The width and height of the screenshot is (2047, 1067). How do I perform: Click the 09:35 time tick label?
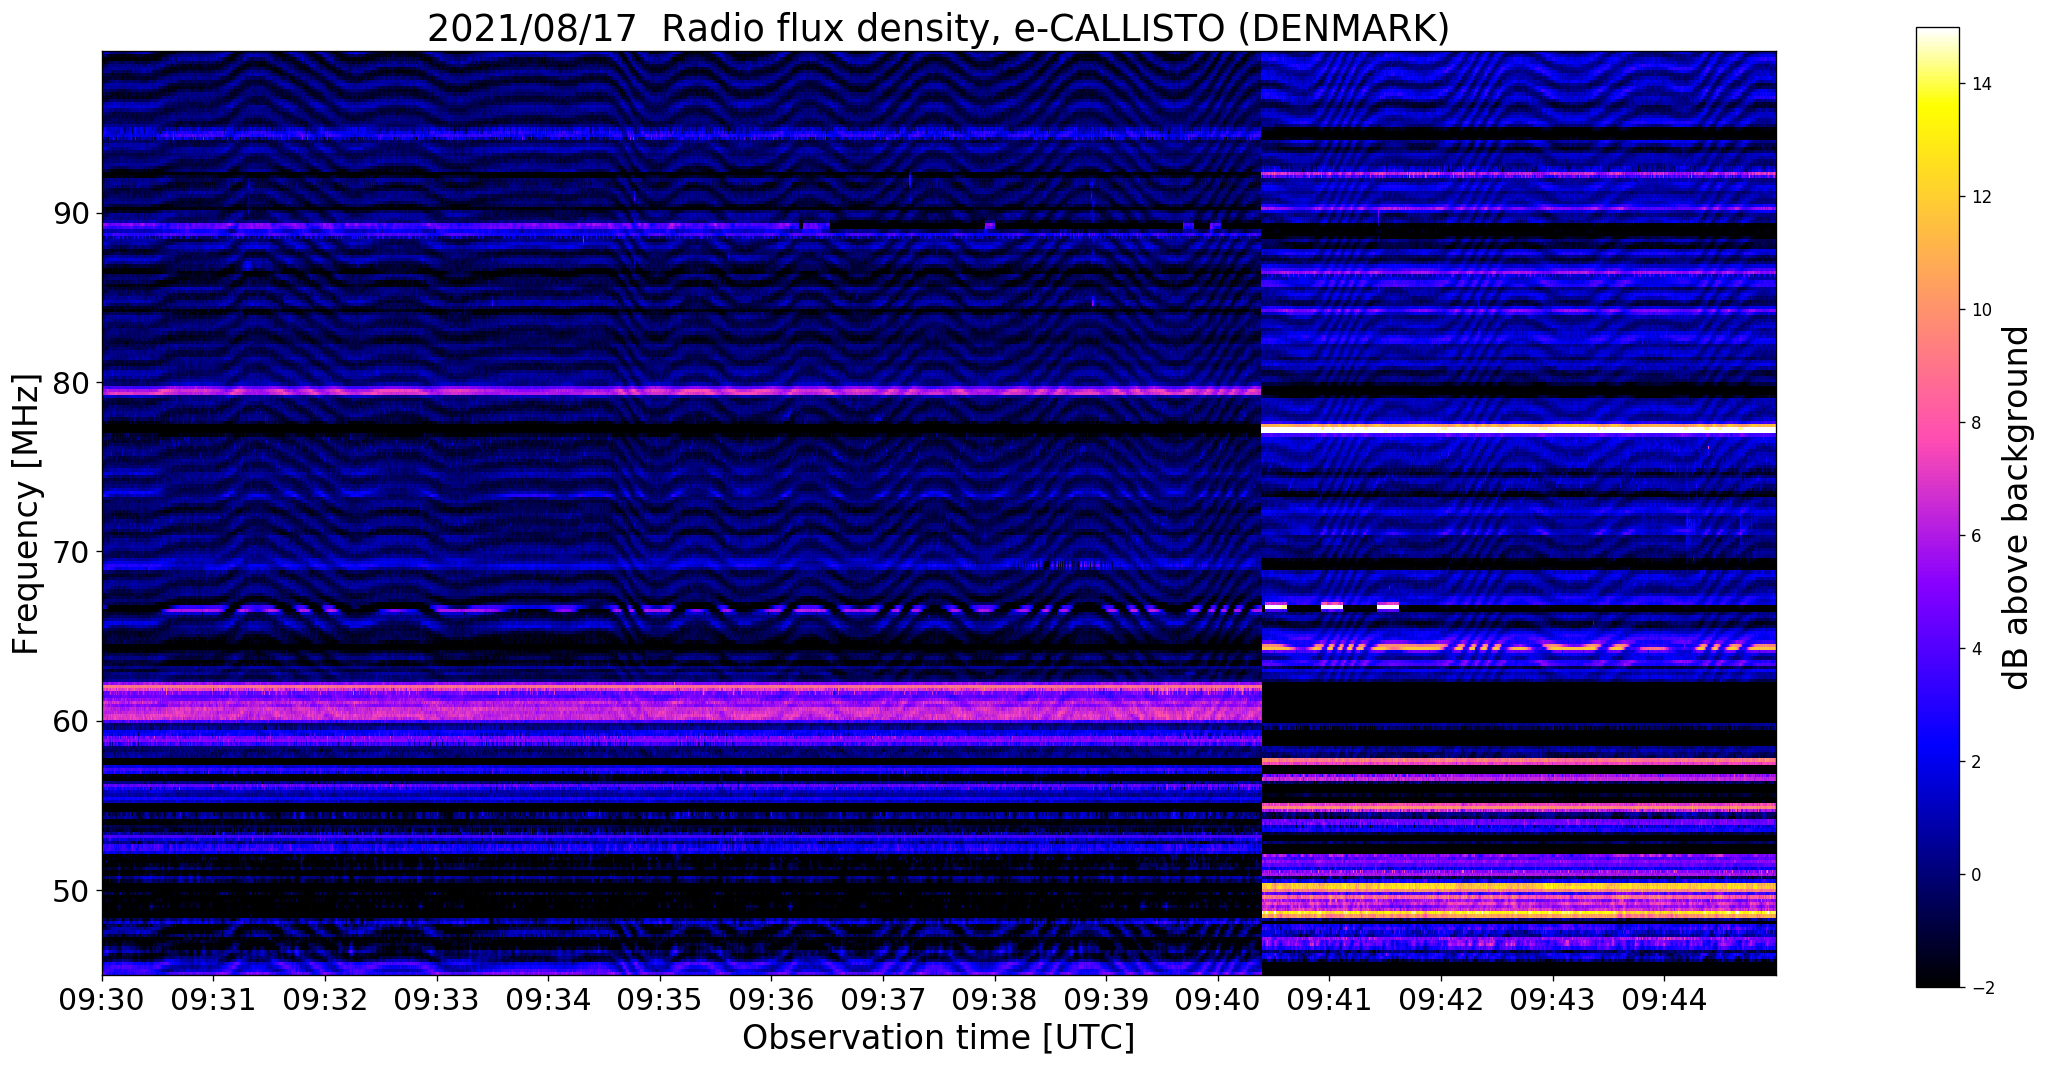click(659, 1000)
